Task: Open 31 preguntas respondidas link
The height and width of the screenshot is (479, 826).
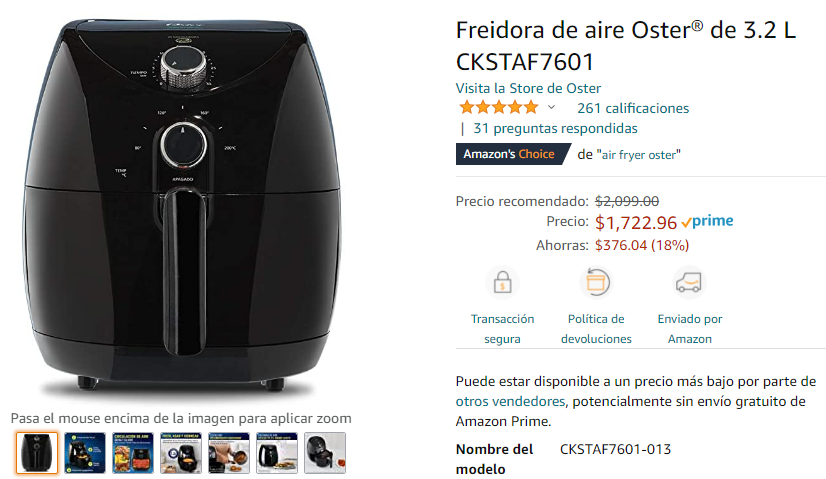Action: (x=555, y=128)
